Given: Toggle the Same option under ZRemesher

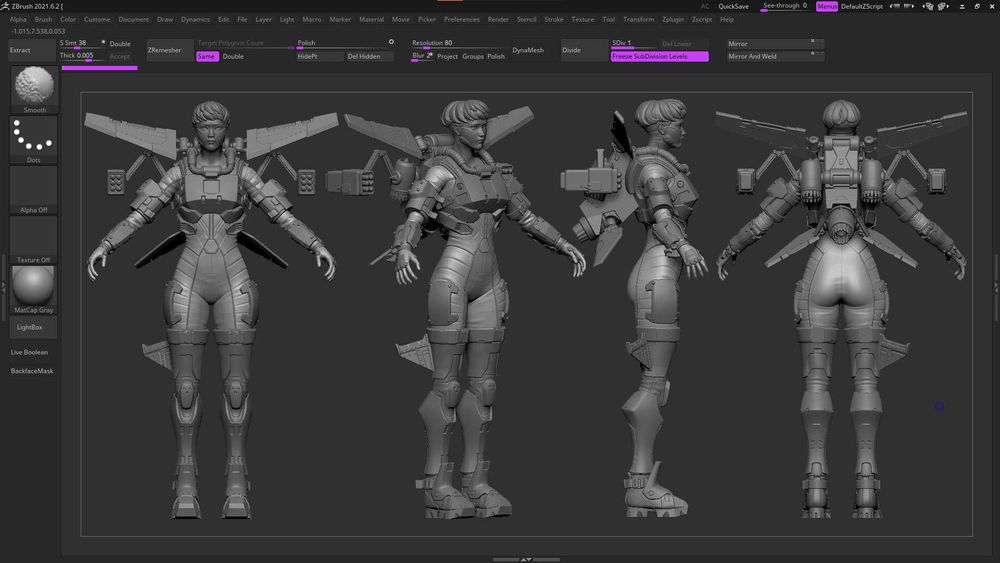Looking at the screenshot, I should 206,56.
